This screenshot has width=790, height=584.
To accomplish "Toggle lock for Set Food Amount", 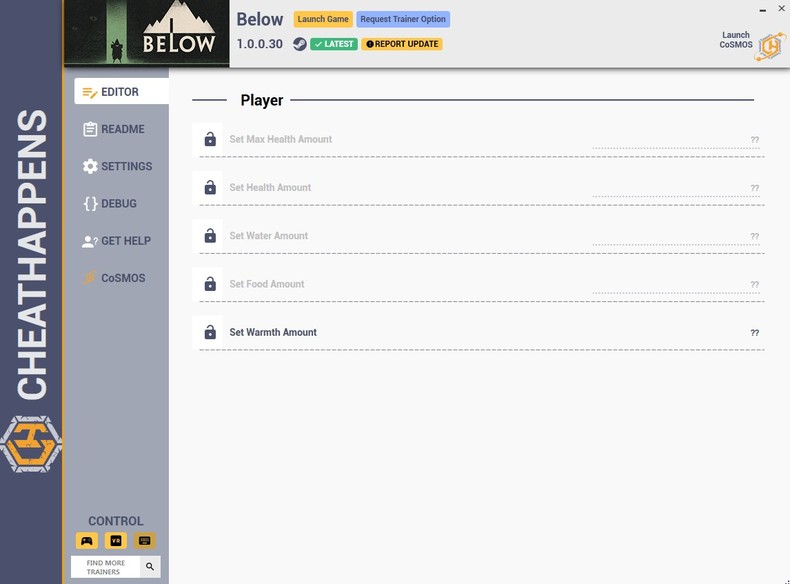I will pos(210,284).
